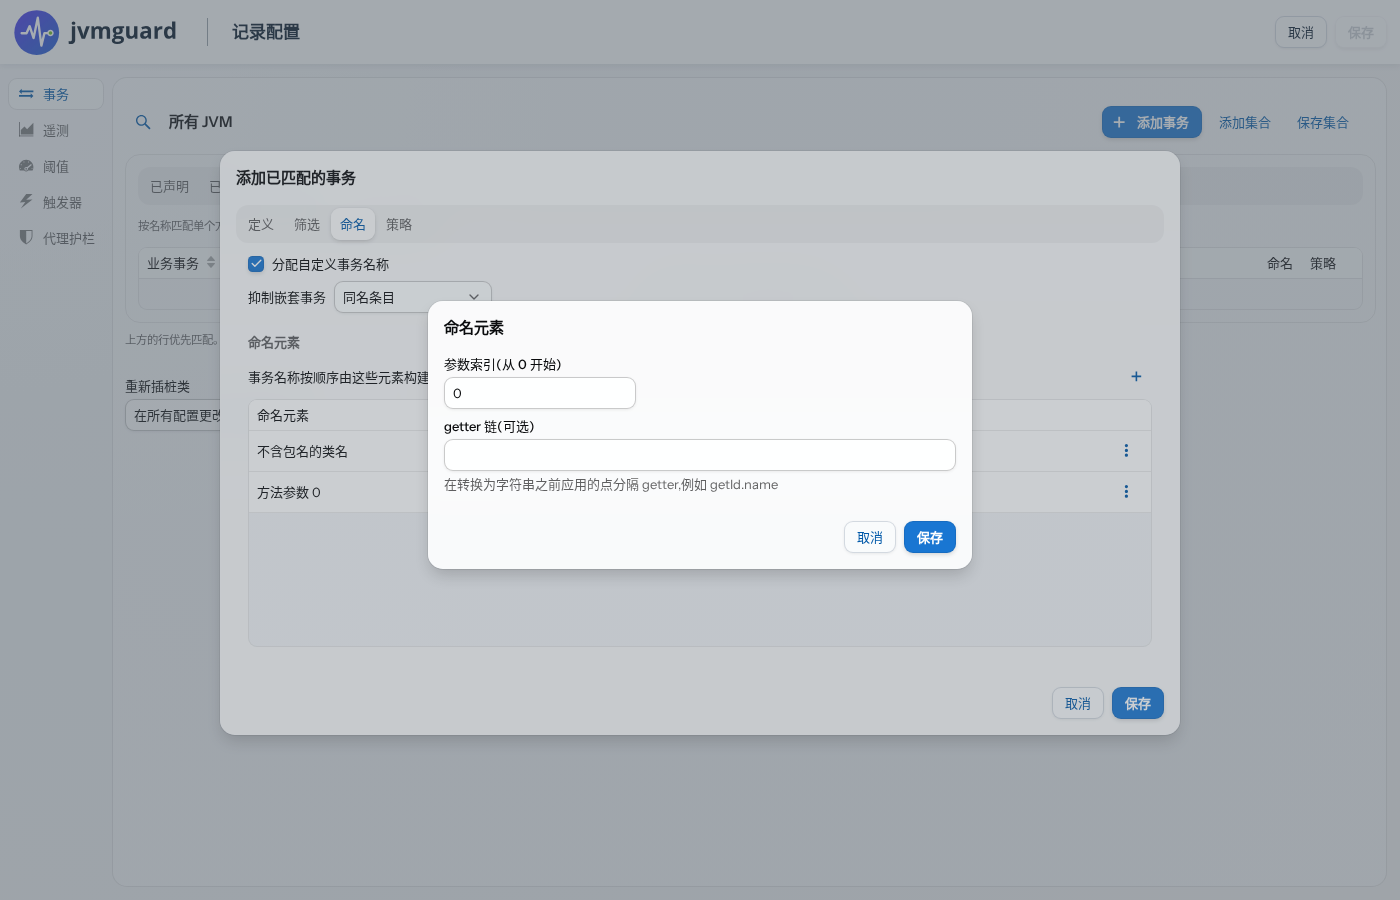Image resolution: width=1400 pixels, height=900 pixels.
Task: Click 保存 in the top header bar
Action: 1361,32
